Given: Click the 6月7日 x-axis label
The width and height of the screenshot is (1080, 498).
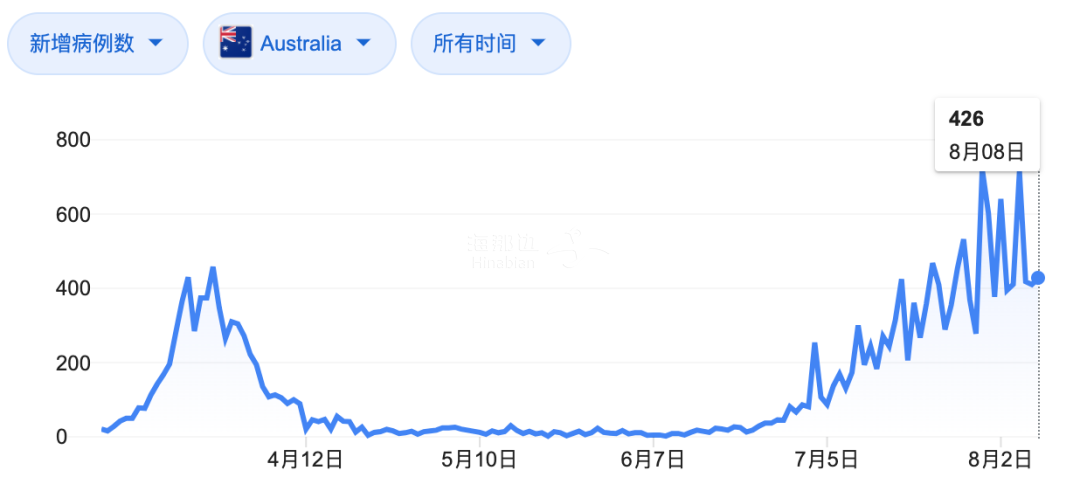Looking at the screenshot, I should tap(653, 460).
